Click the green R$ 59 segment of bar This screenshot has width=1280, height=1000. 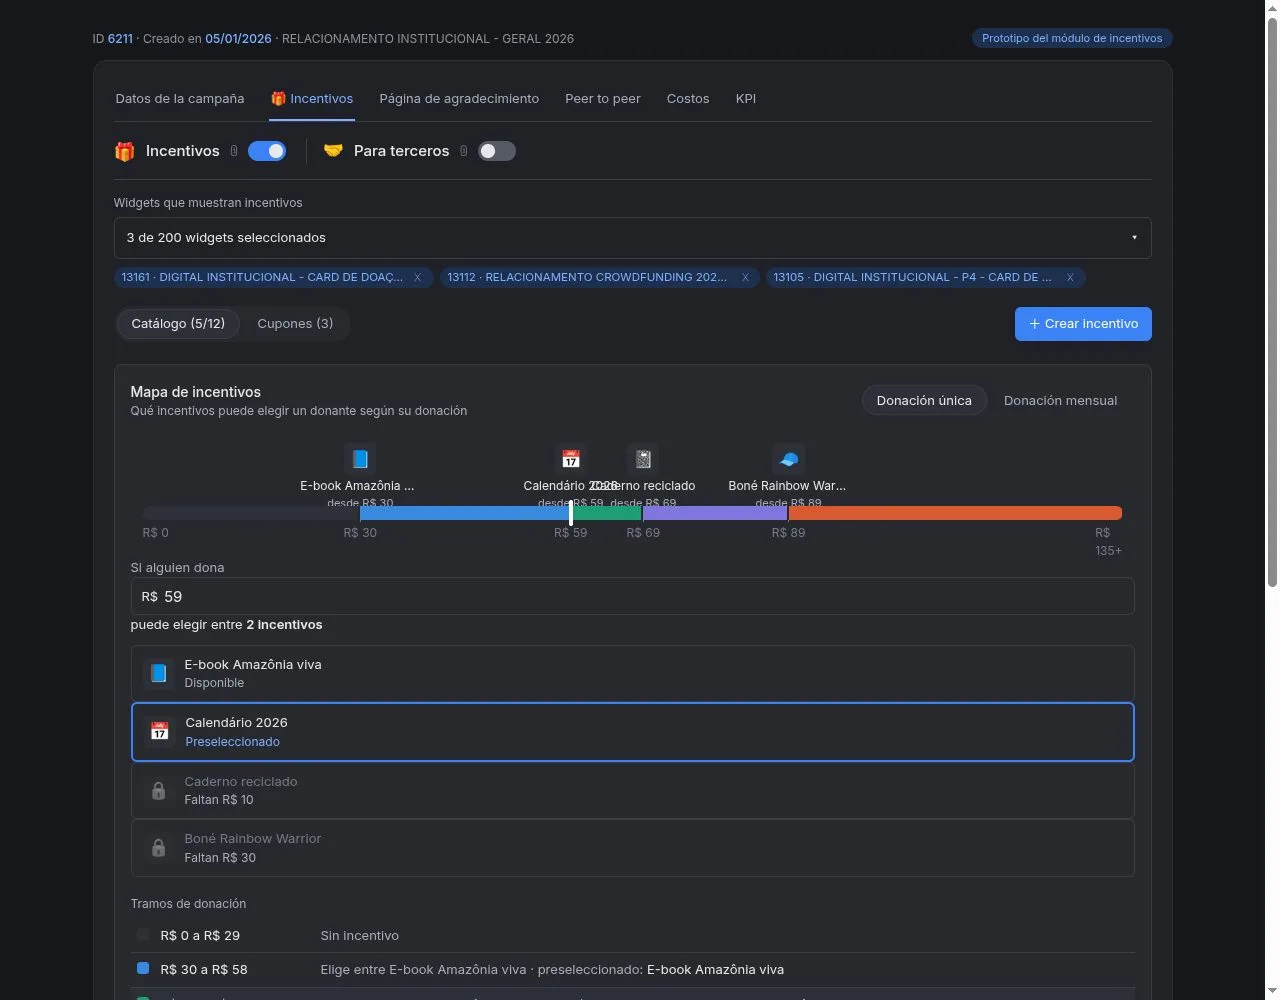pyautogui.click(x=608, y=513)
